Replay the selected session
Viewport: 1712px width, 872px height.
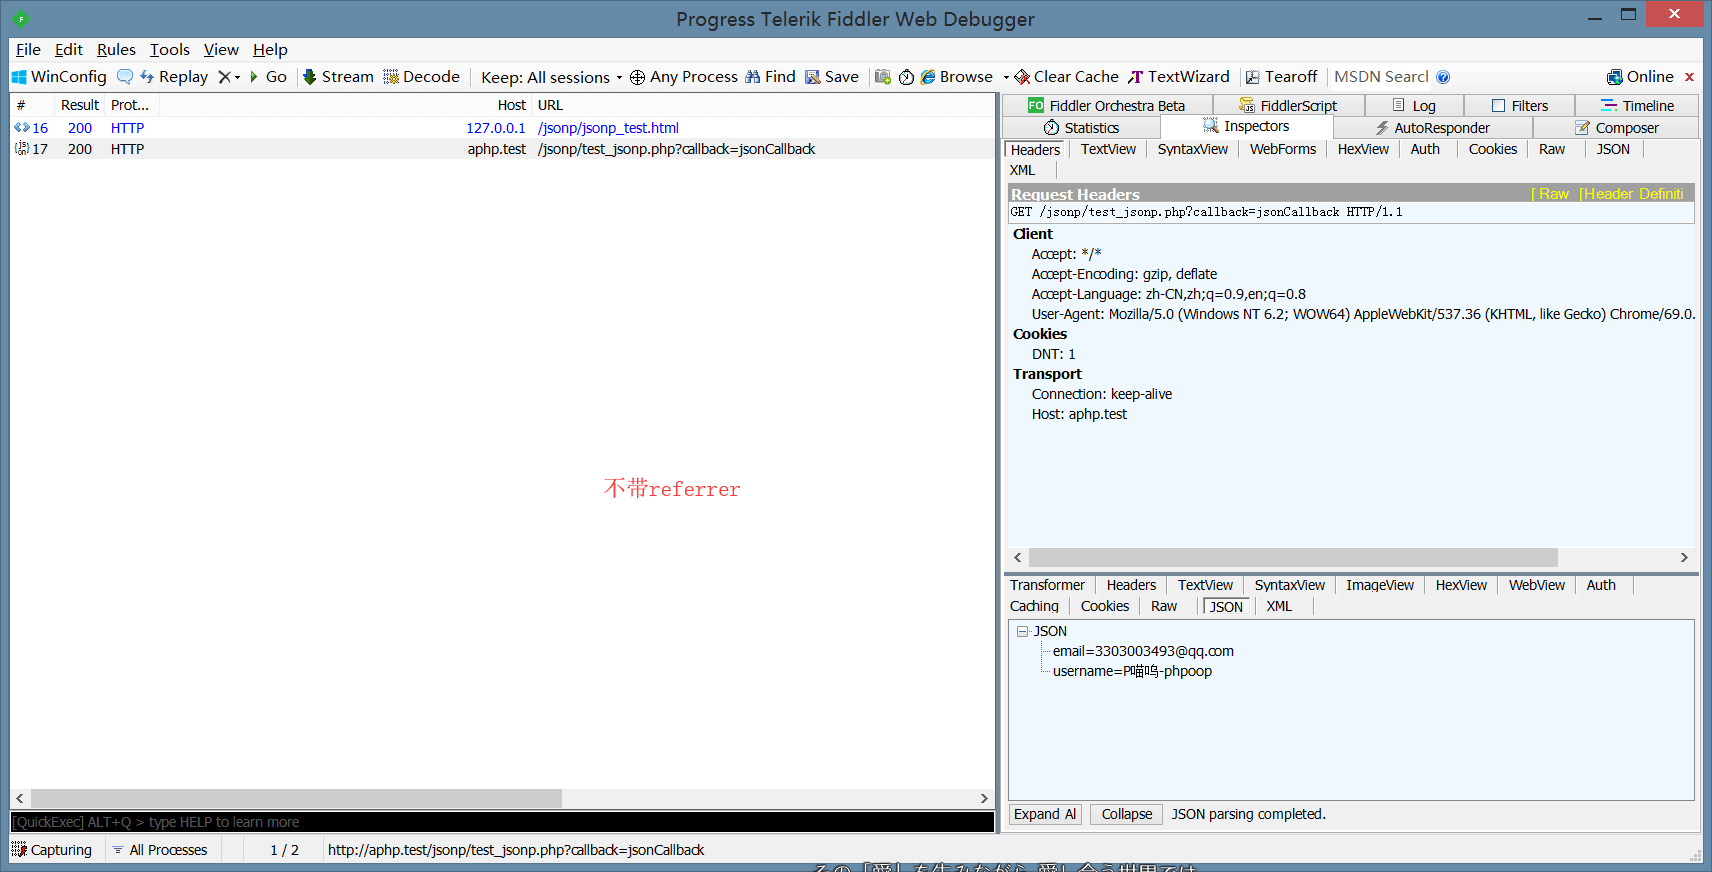click(174, 77)
